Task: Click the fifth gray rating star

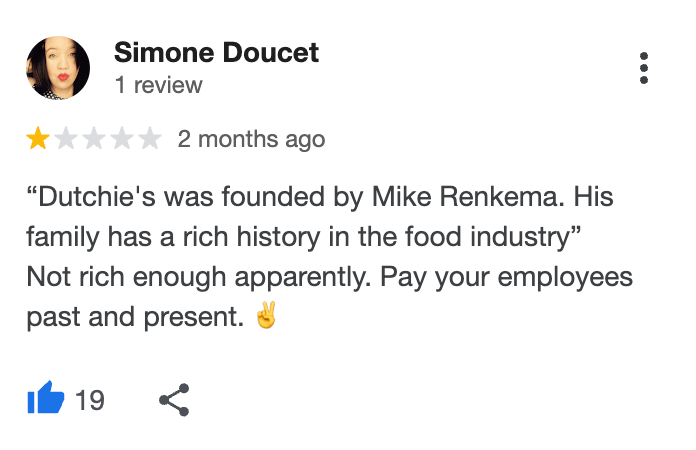Action: 150,139
